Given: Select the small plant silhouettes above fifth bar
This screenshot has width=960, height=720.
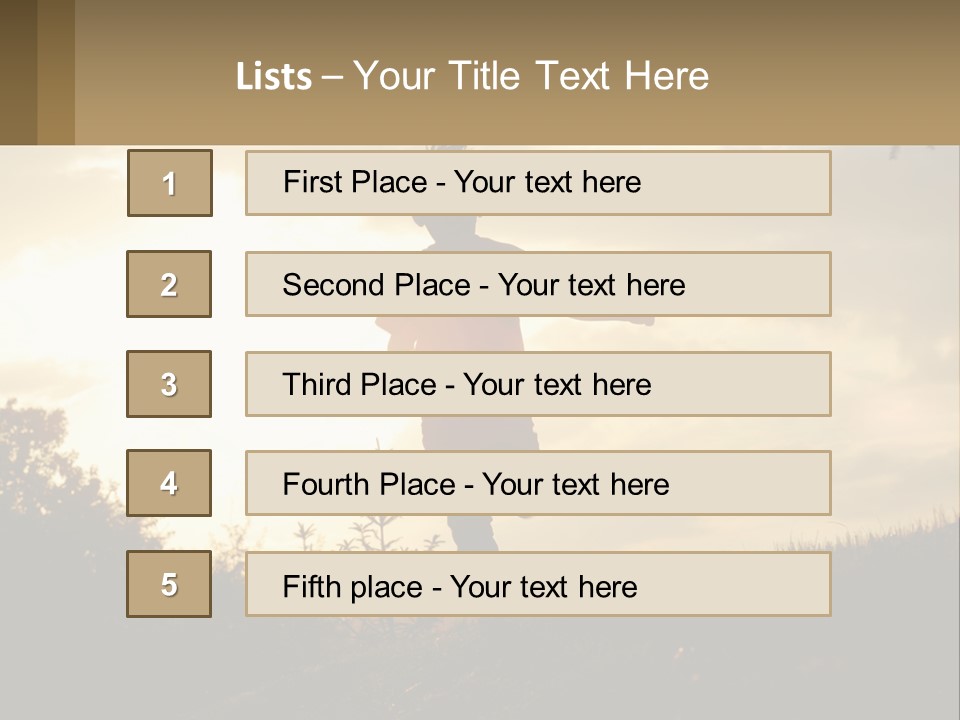Looking at the screenshot, I should 367,534.
